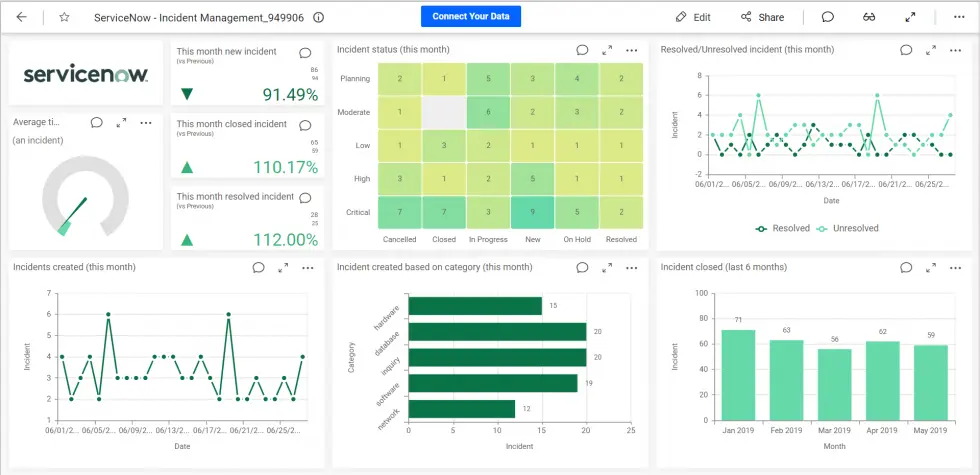
Task: Mark dashboard as favorite with star icon
Action: (64, 17)
